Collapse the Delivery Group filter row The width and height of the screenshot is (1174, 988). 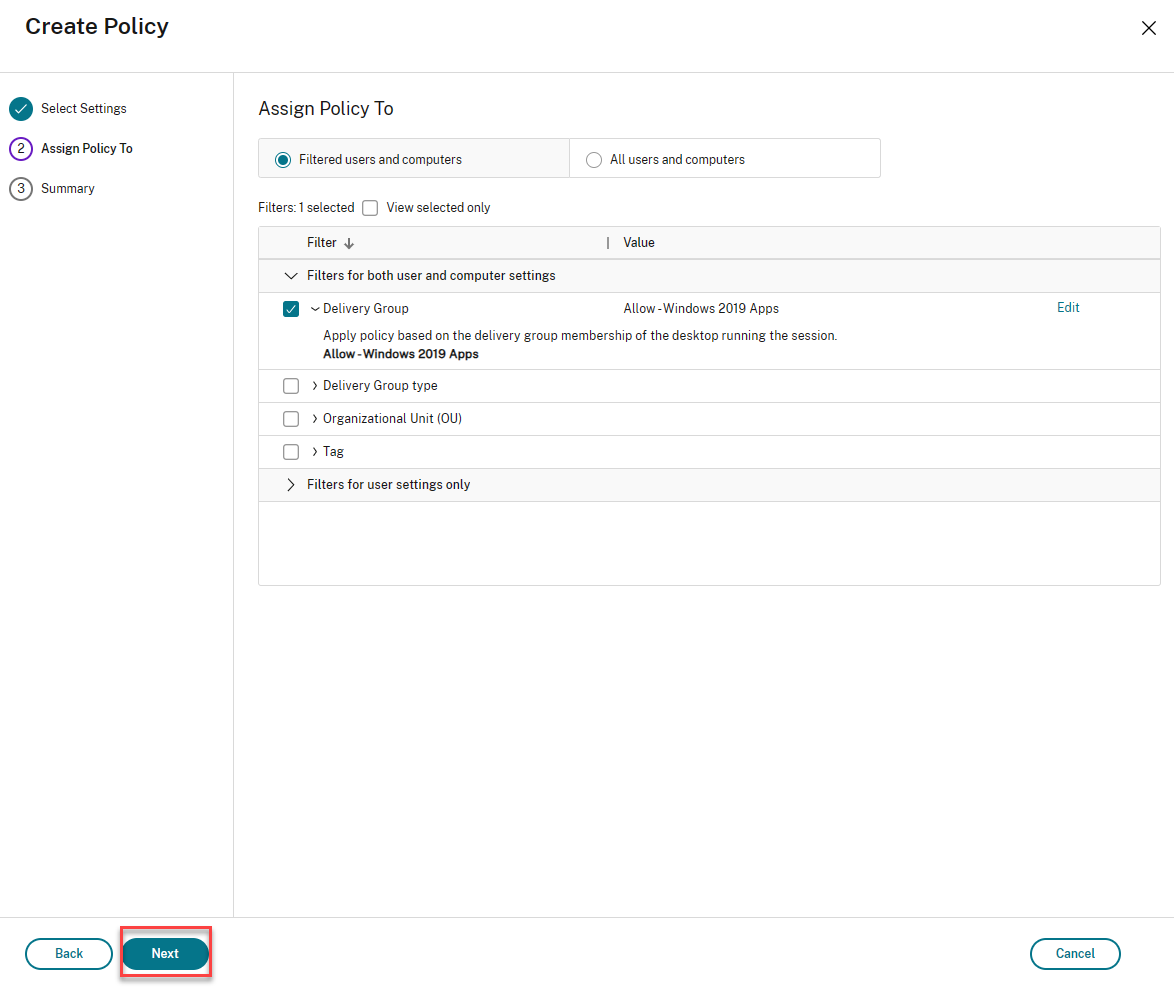pos(315,309)
